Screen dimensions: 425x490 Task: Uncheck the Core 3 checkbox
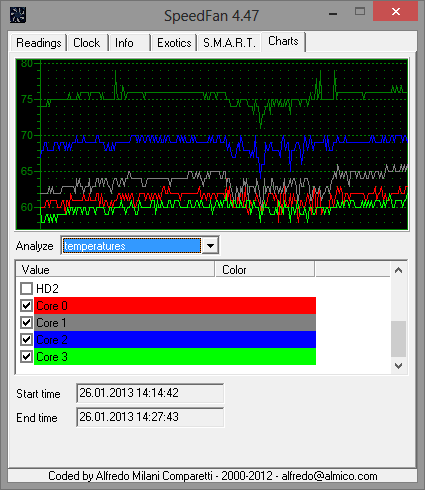click(x=26, y=356)
